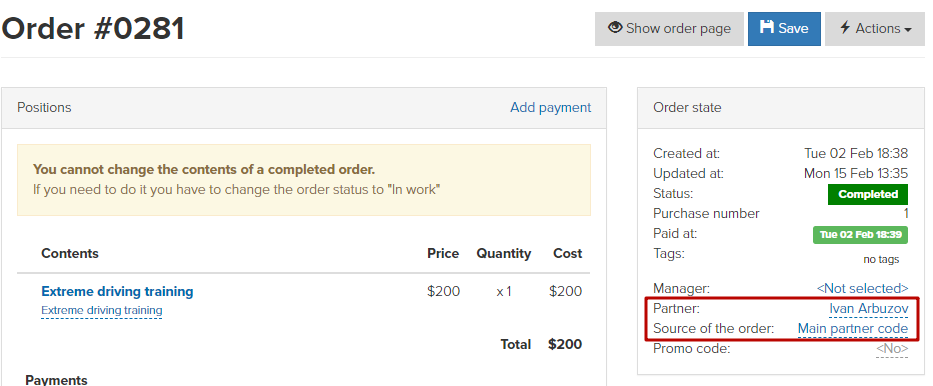Click the floppy disk icon on Save
The height and width of the screenshot is (386, 933).
(768, 27)
